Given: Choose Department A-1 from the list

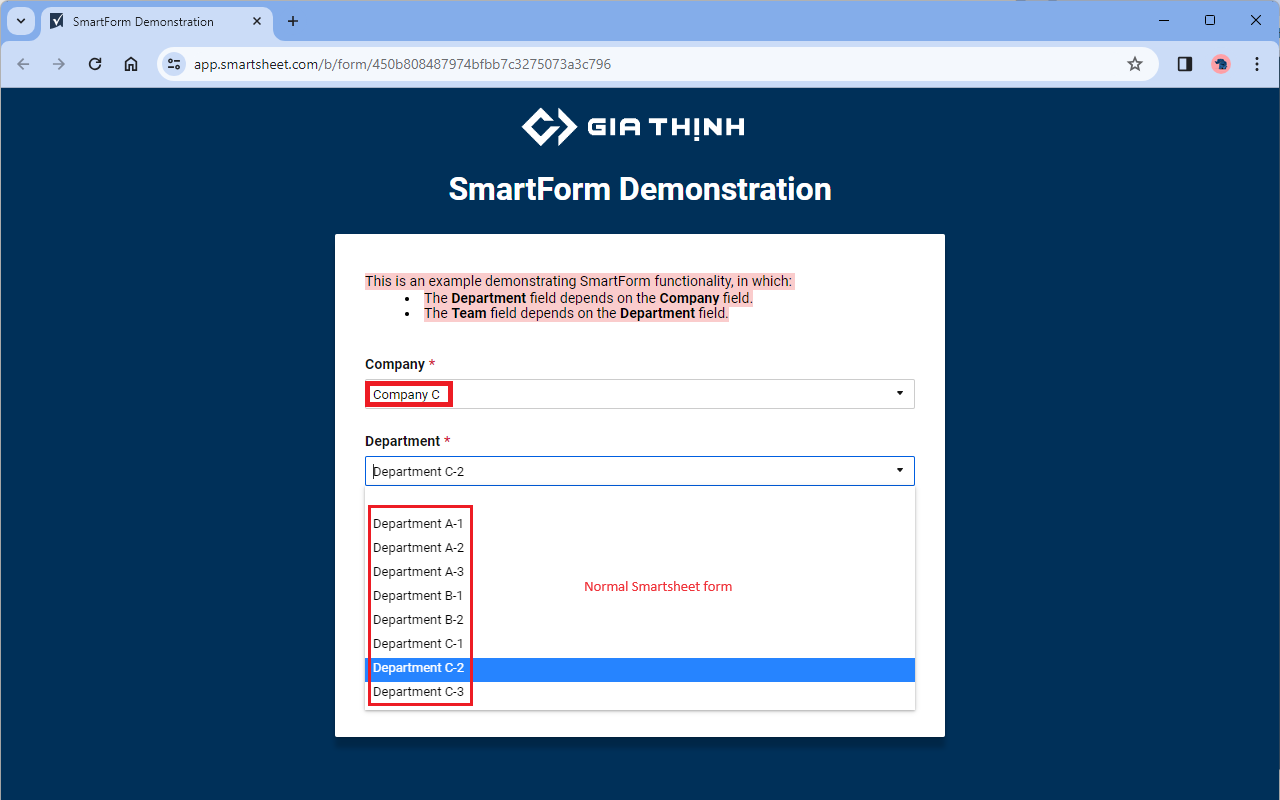Looking at the screenshot, I should click(640, 524).
